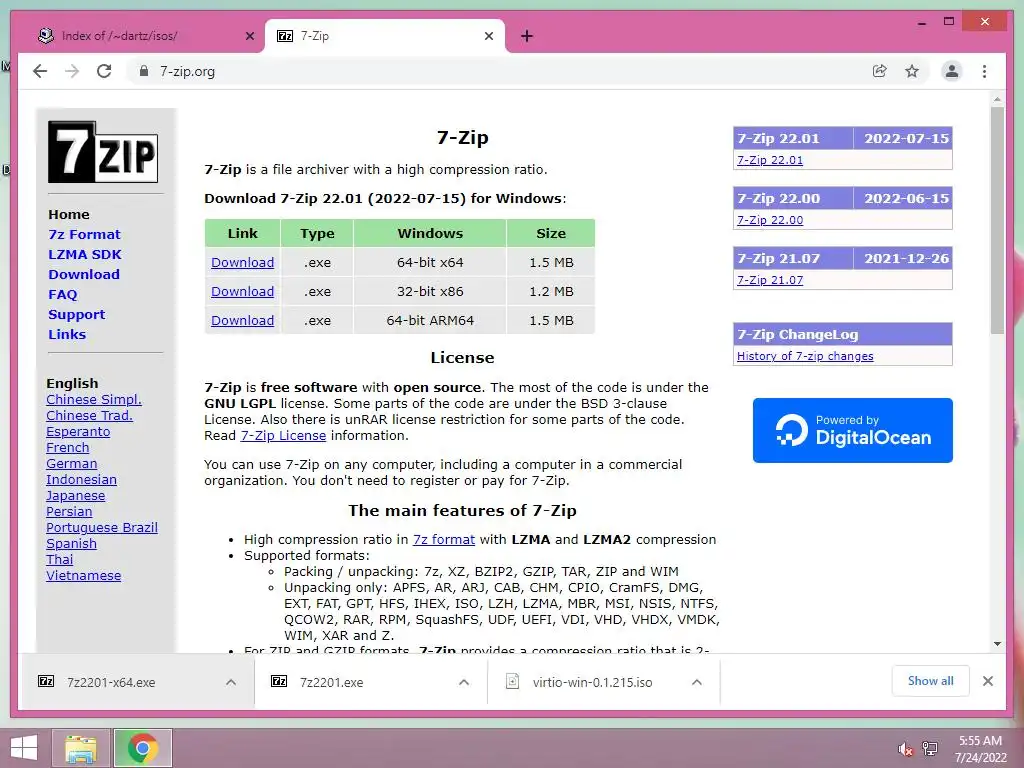Select the 7-Zip browser tab
The width and height of the screenshot is (1024, 768).
385,36
